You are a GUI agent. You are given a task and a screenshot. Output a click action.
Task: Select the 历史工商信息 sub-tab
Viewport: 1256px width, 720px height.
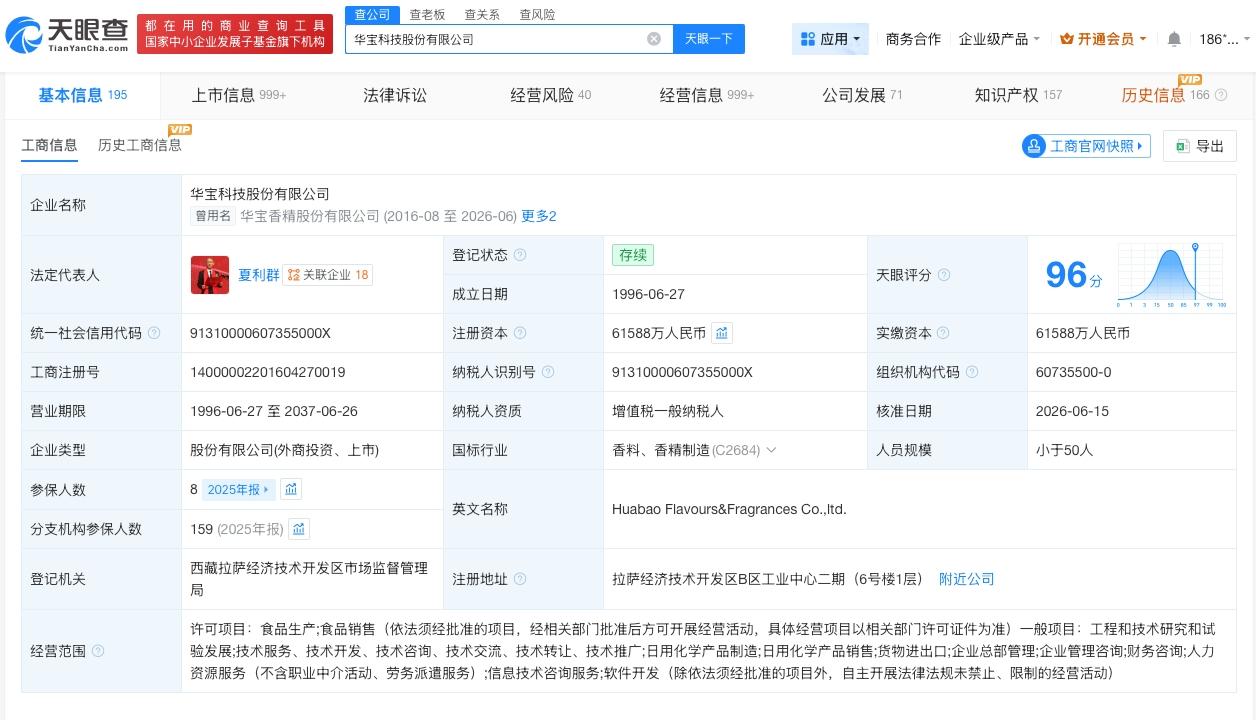point(140,144)
